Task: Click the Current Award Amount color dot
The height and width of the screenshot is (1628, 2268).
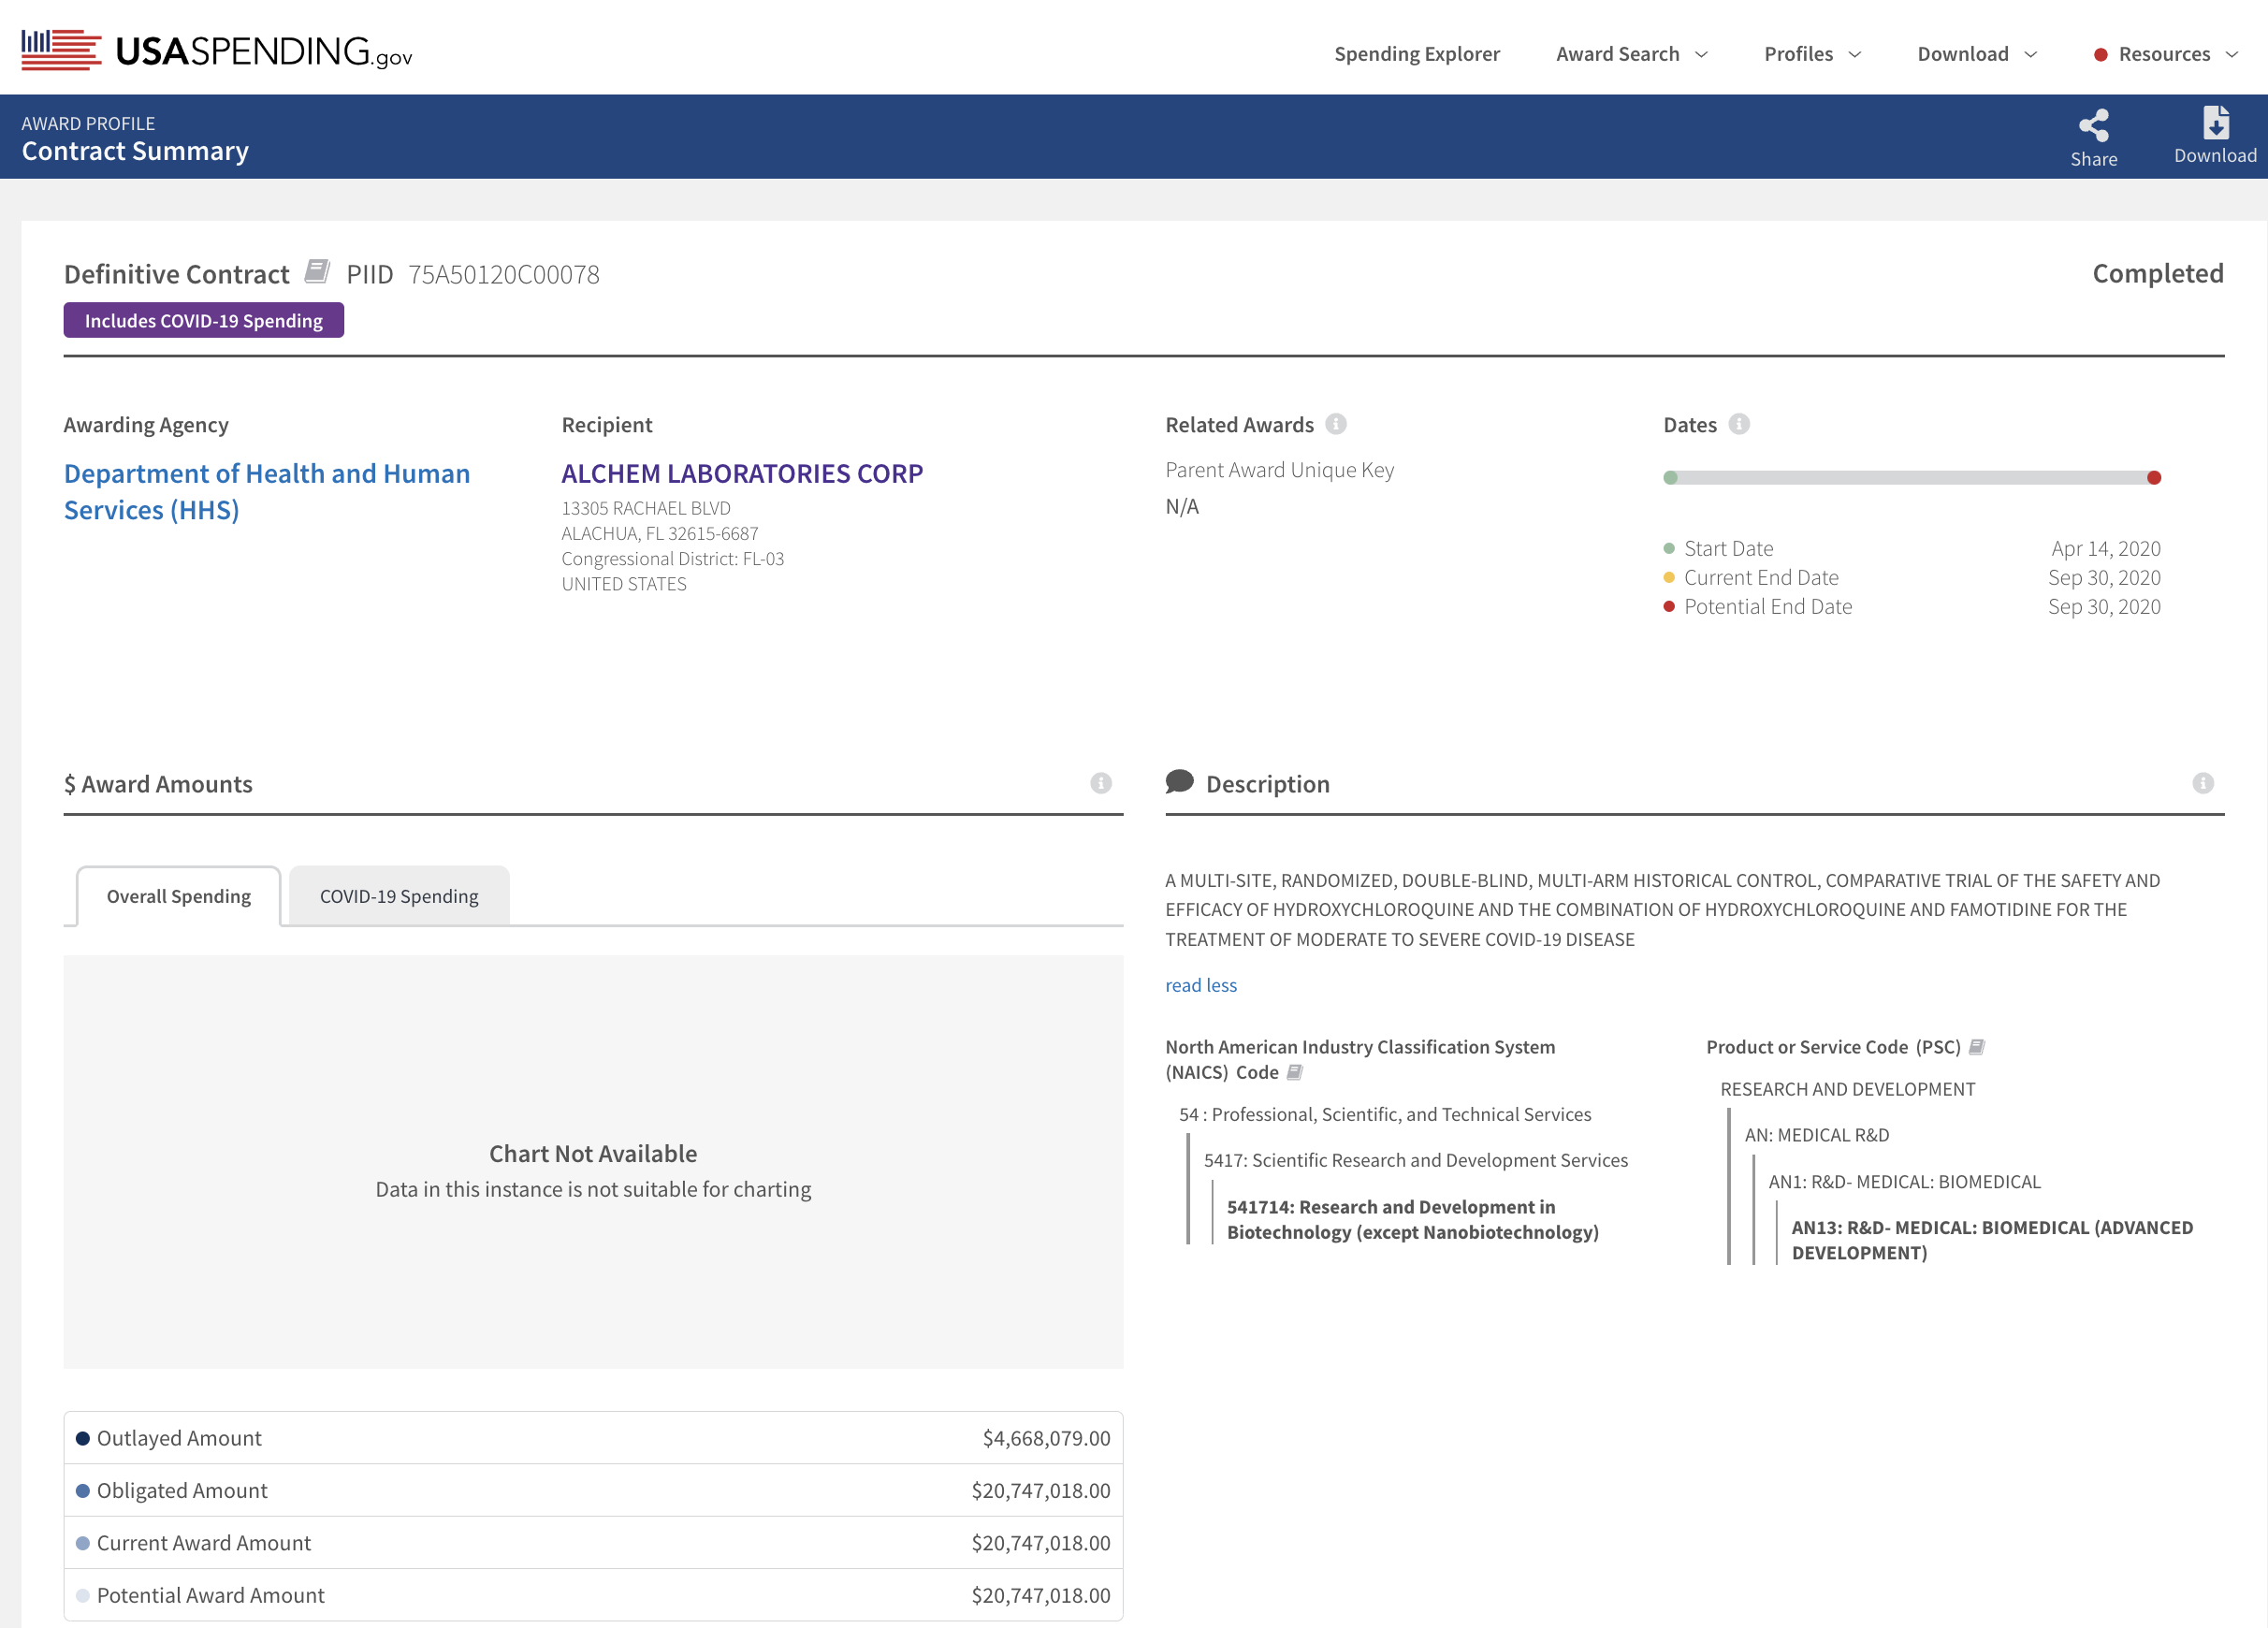Action: [x=83, y=1543]
